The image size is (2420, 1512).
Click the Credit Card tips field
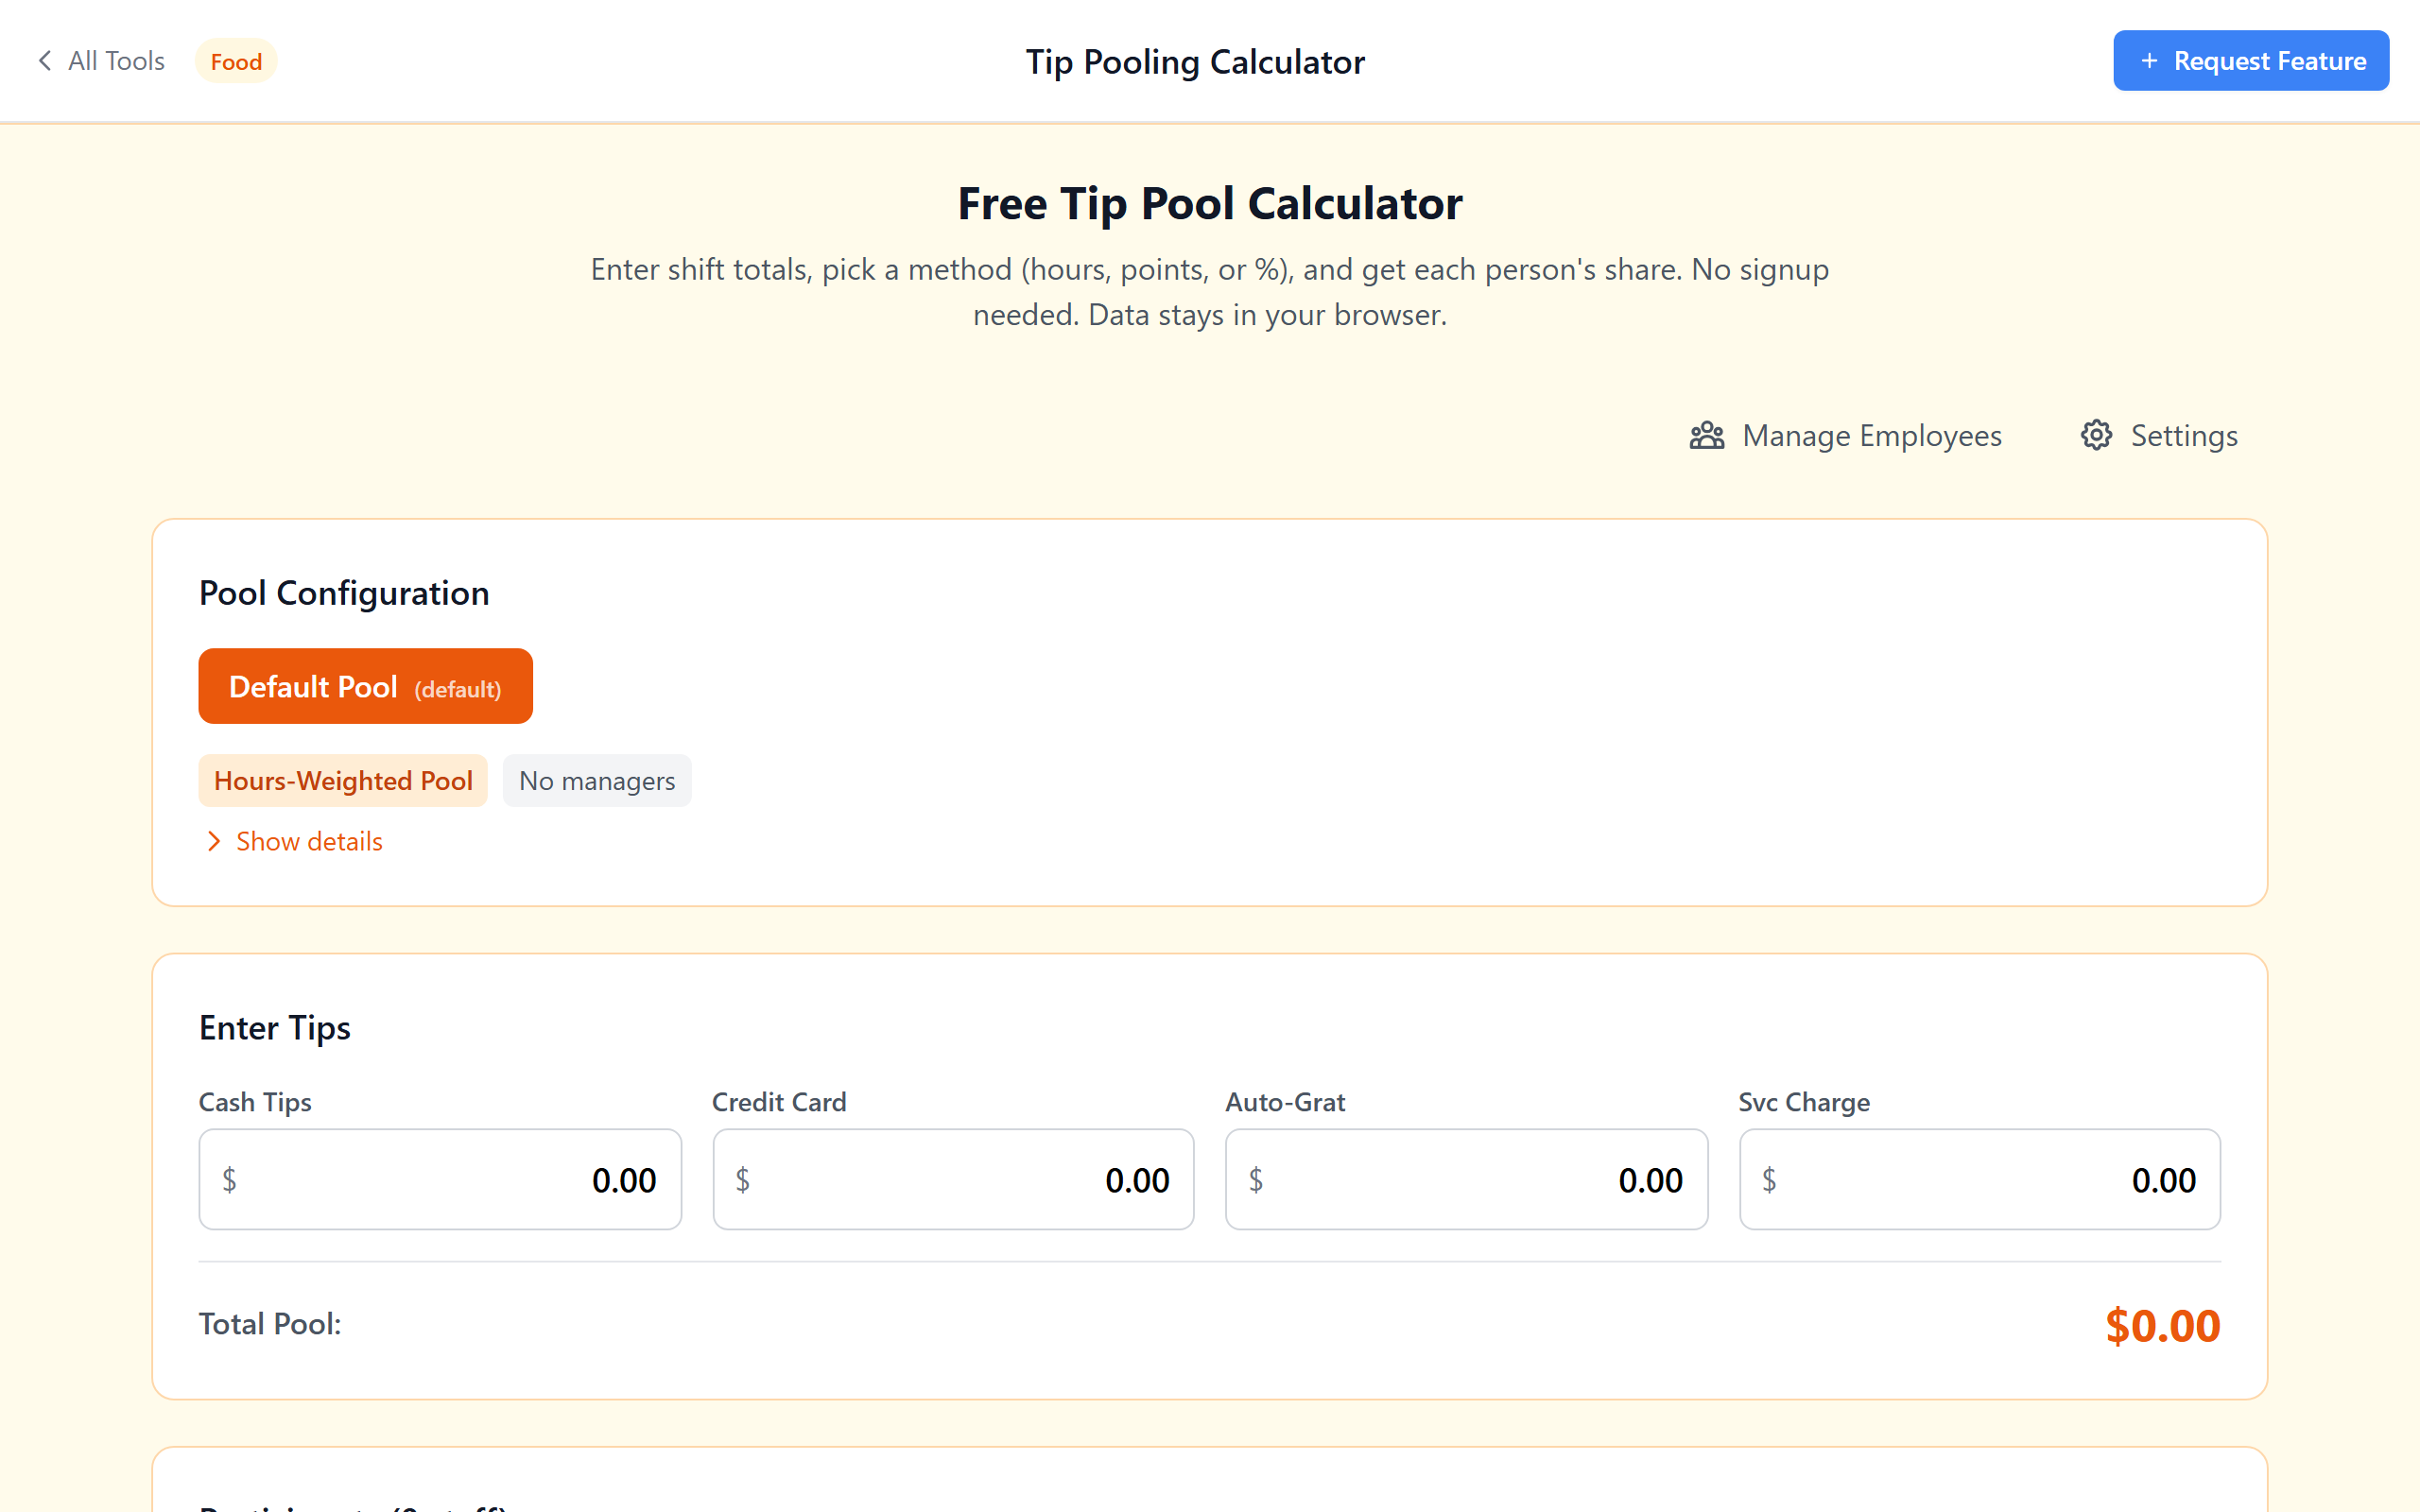(952, 1179)
